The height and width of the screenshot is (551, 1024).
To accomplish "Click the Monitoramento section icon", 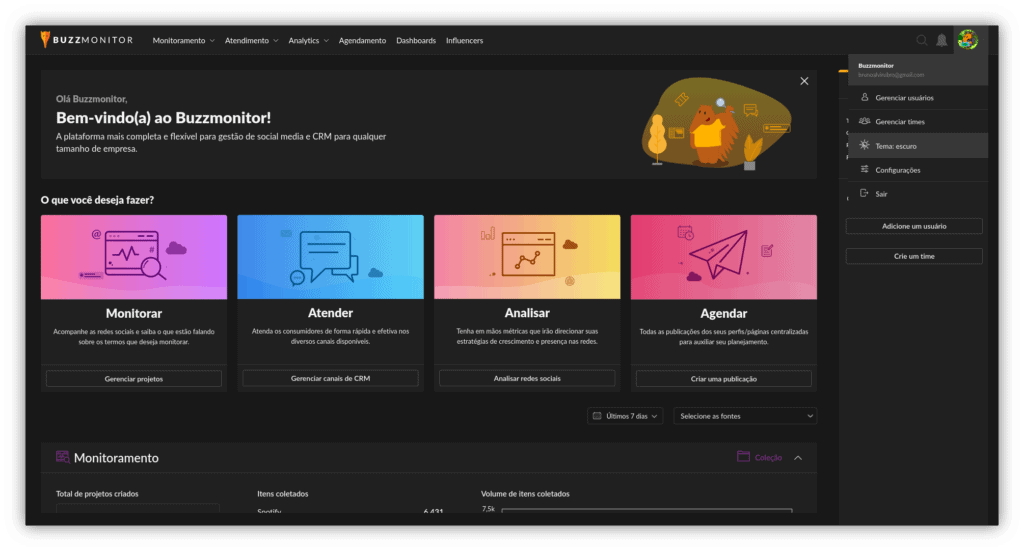I will [63, 457].
